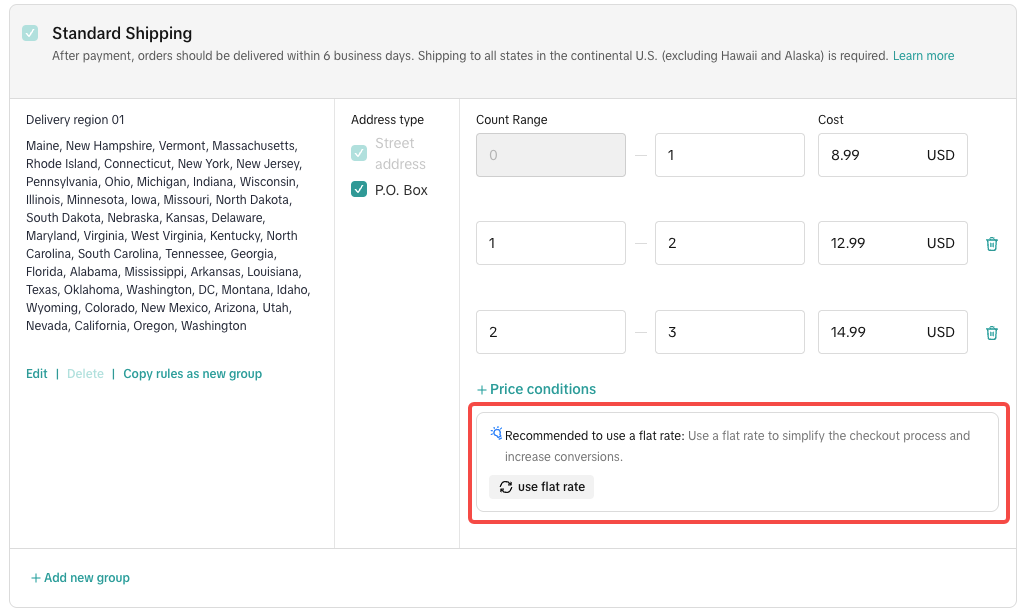
Task: Click second row lower count field
Action: (550, 243)
